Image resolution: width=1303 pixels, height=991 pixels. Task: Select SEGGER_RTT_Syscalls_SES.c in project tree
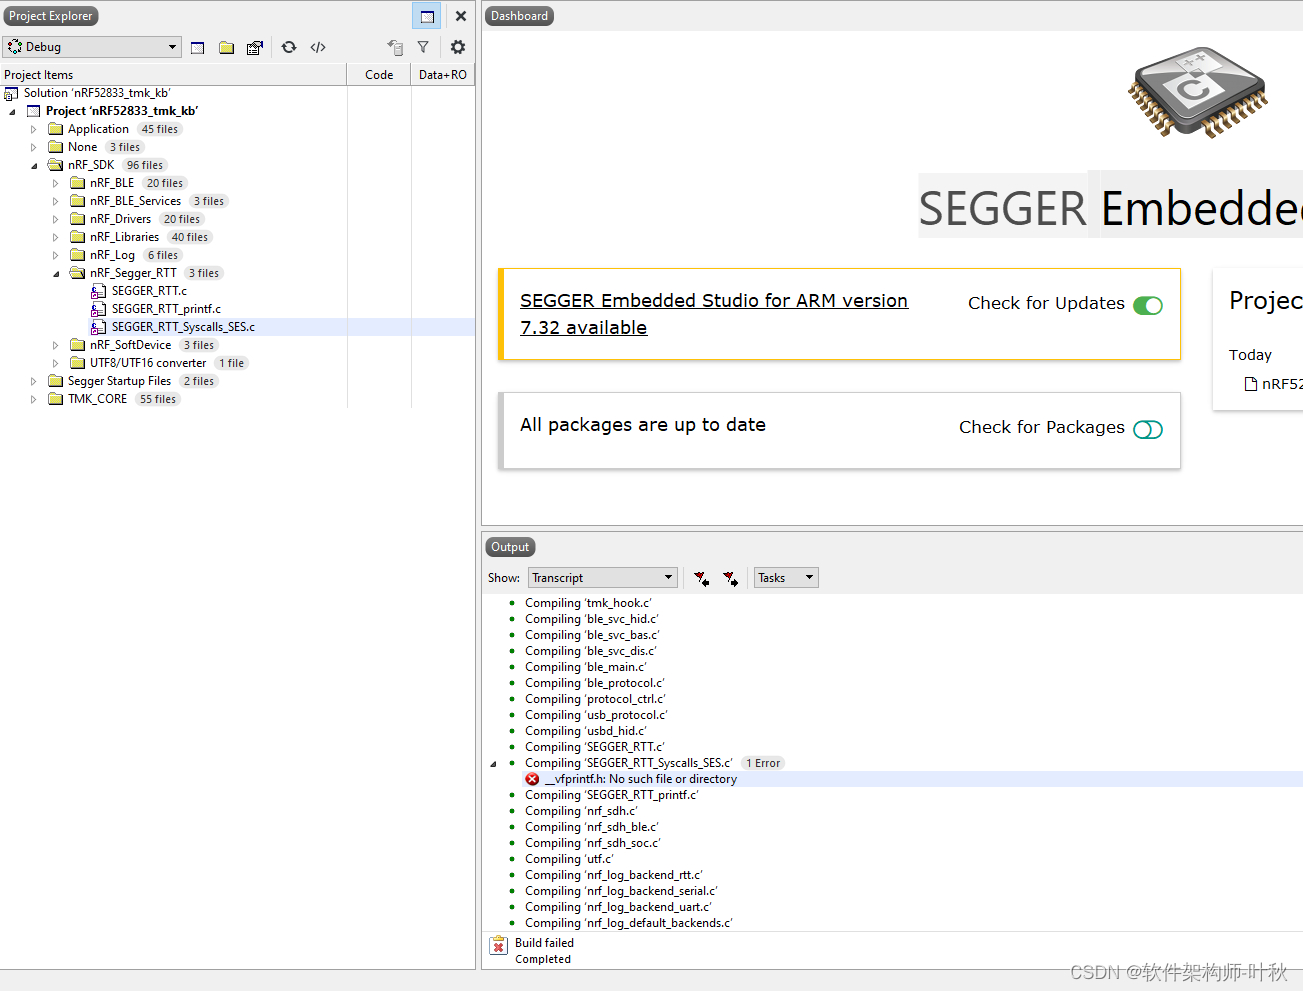coord(183,327)
